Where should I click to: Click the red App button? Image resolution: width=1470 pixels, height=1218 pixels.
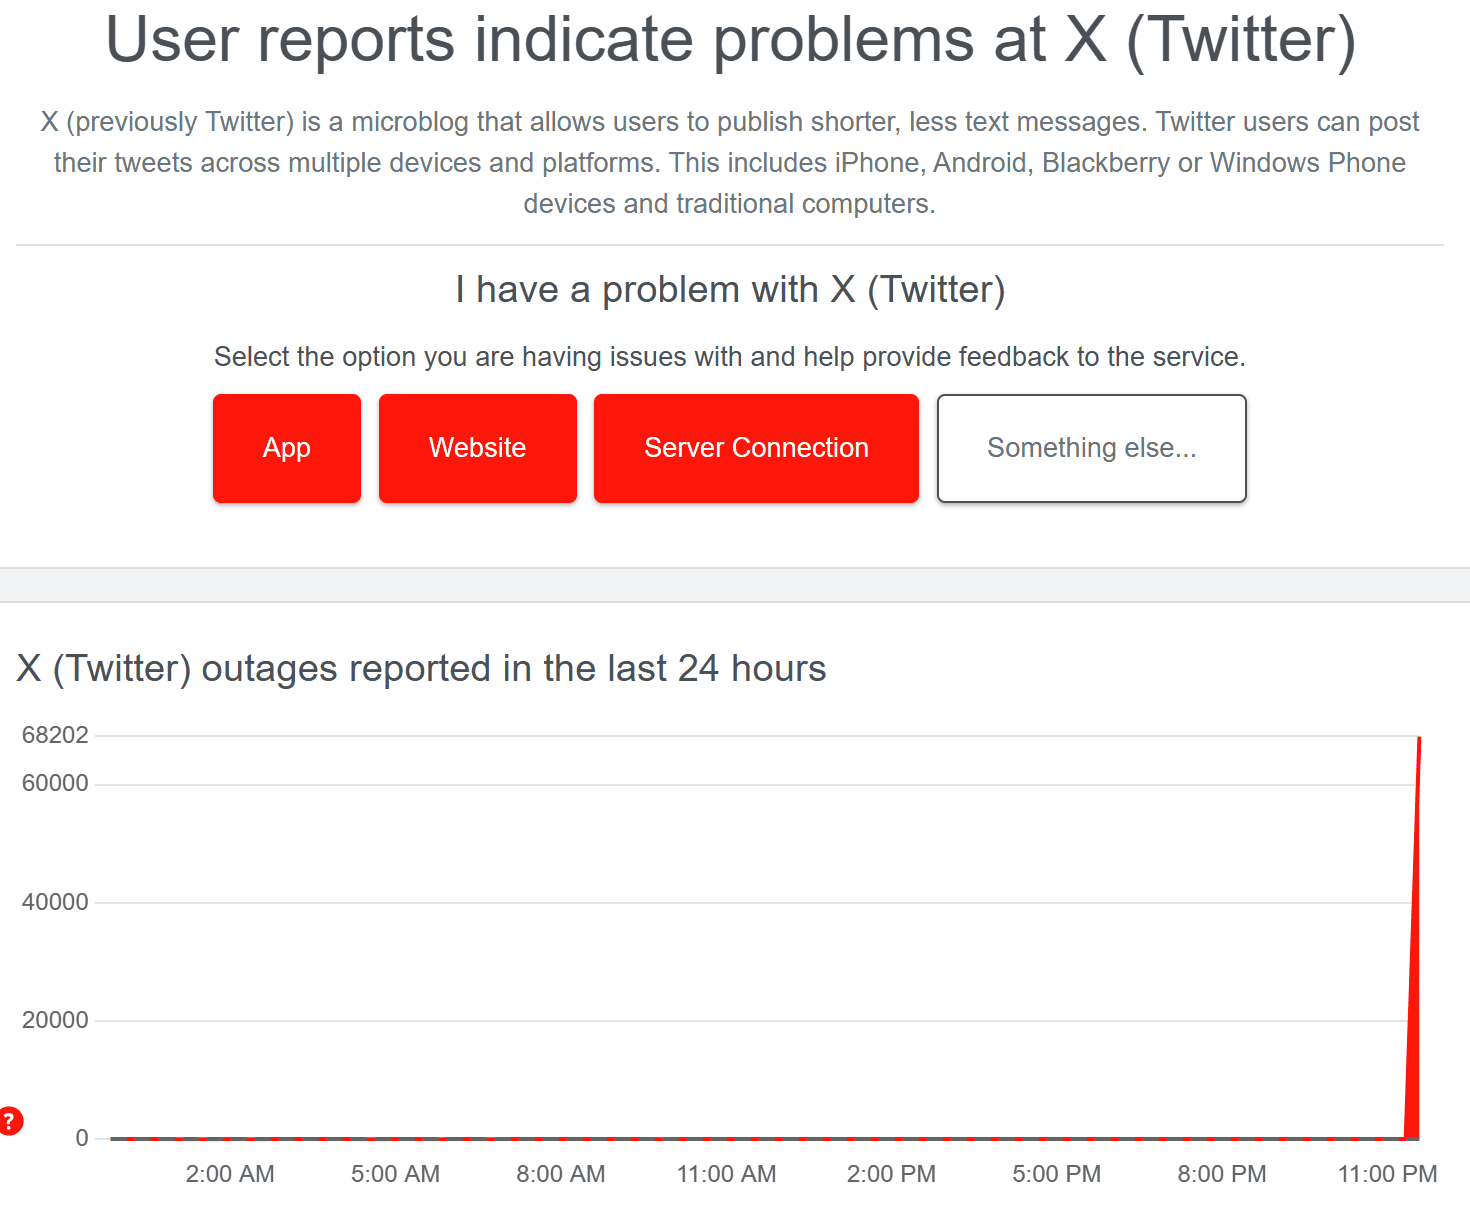(x=287, y=448)
